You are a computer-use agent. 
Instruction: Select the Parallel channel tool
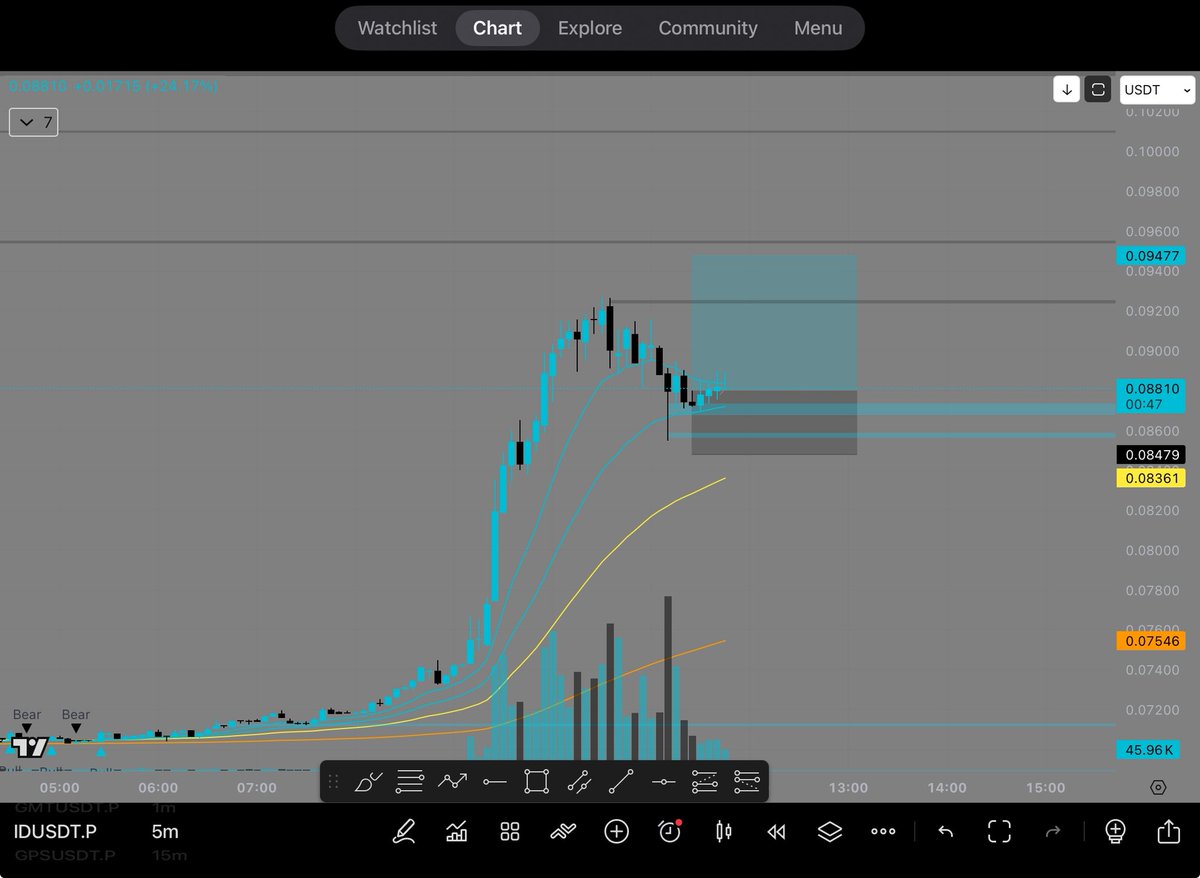coord(579,781)
